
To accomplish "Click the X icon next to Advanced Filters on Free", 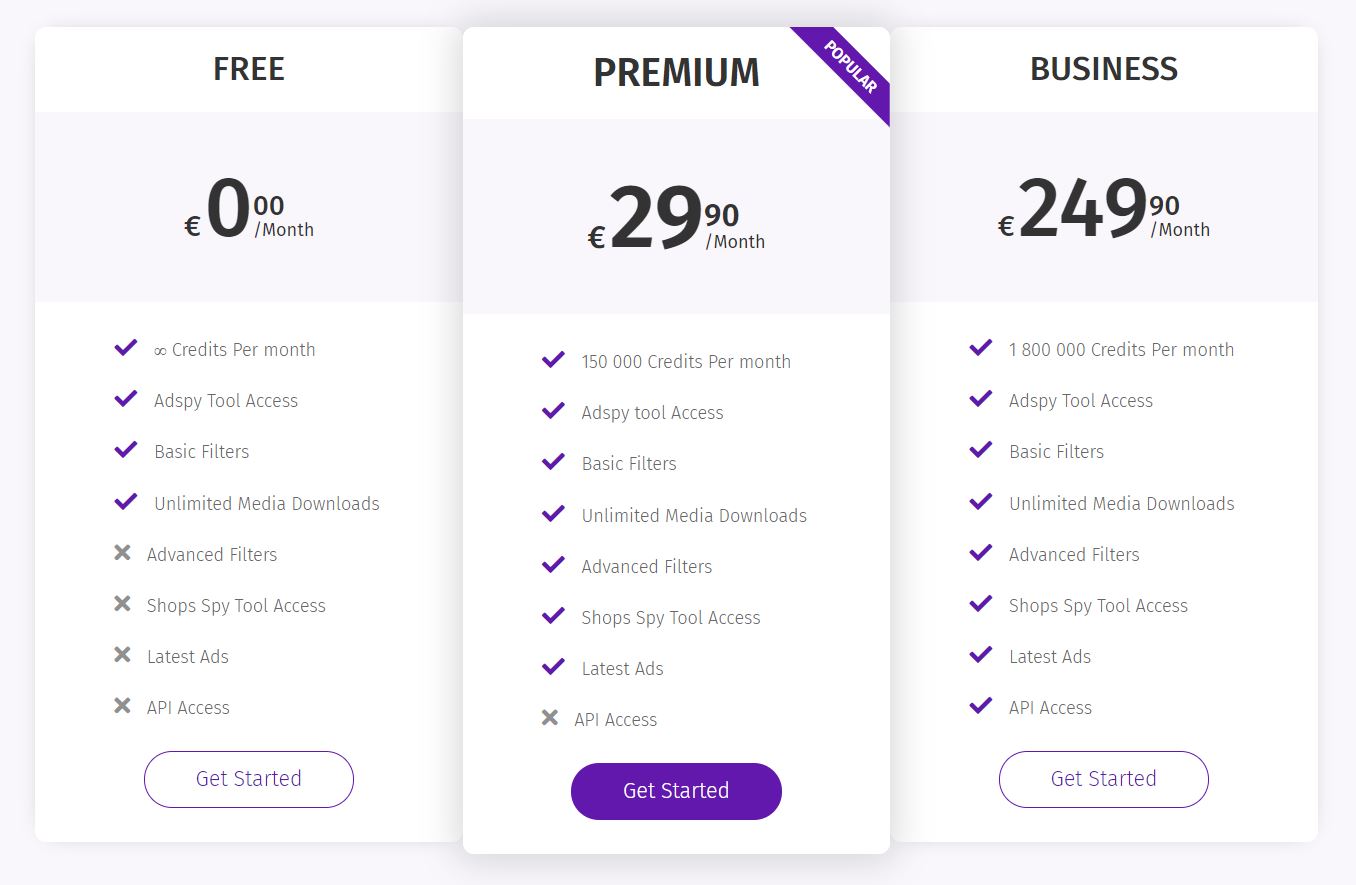I will point(123,552).
